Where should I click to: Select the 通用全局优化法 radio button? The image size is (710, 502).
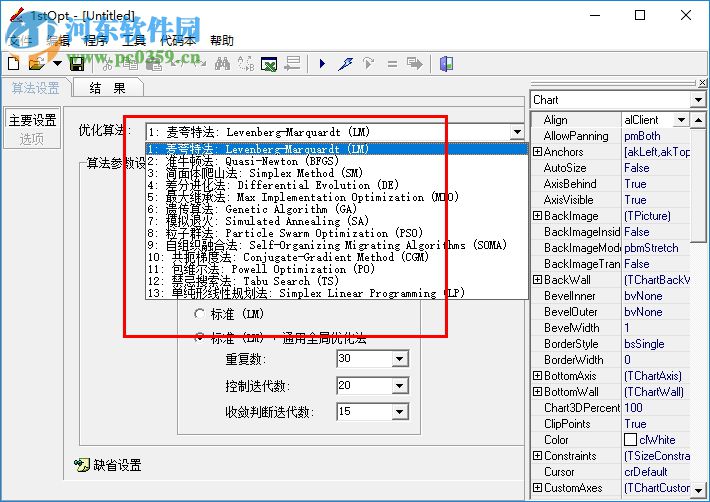click(199, 338)
